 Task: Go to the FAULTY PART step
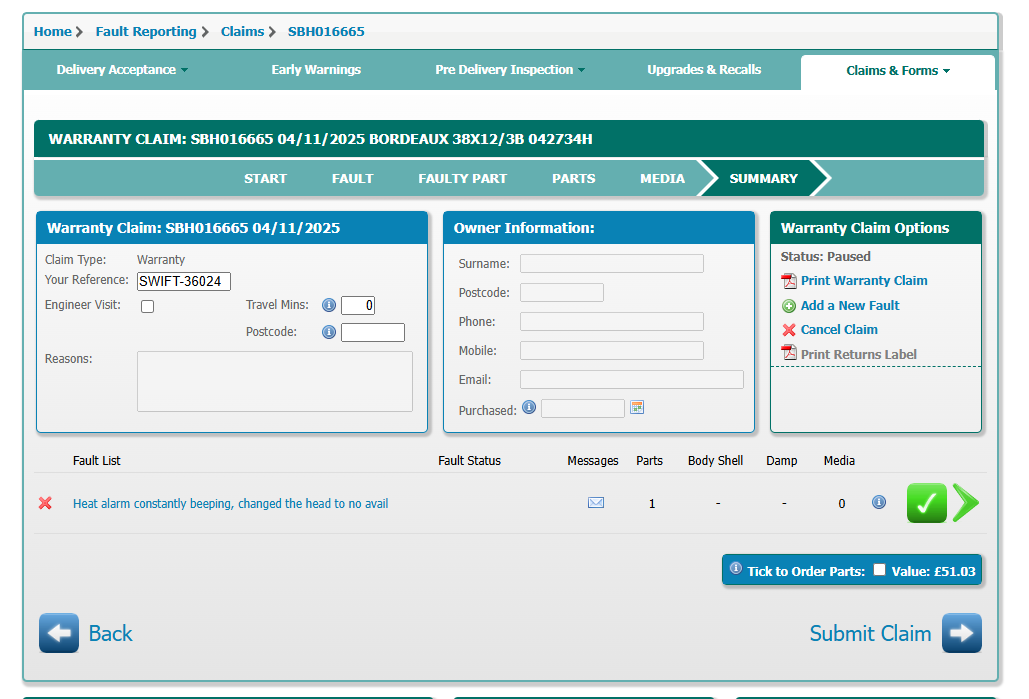pyautogui.click(x=463, y=179)
